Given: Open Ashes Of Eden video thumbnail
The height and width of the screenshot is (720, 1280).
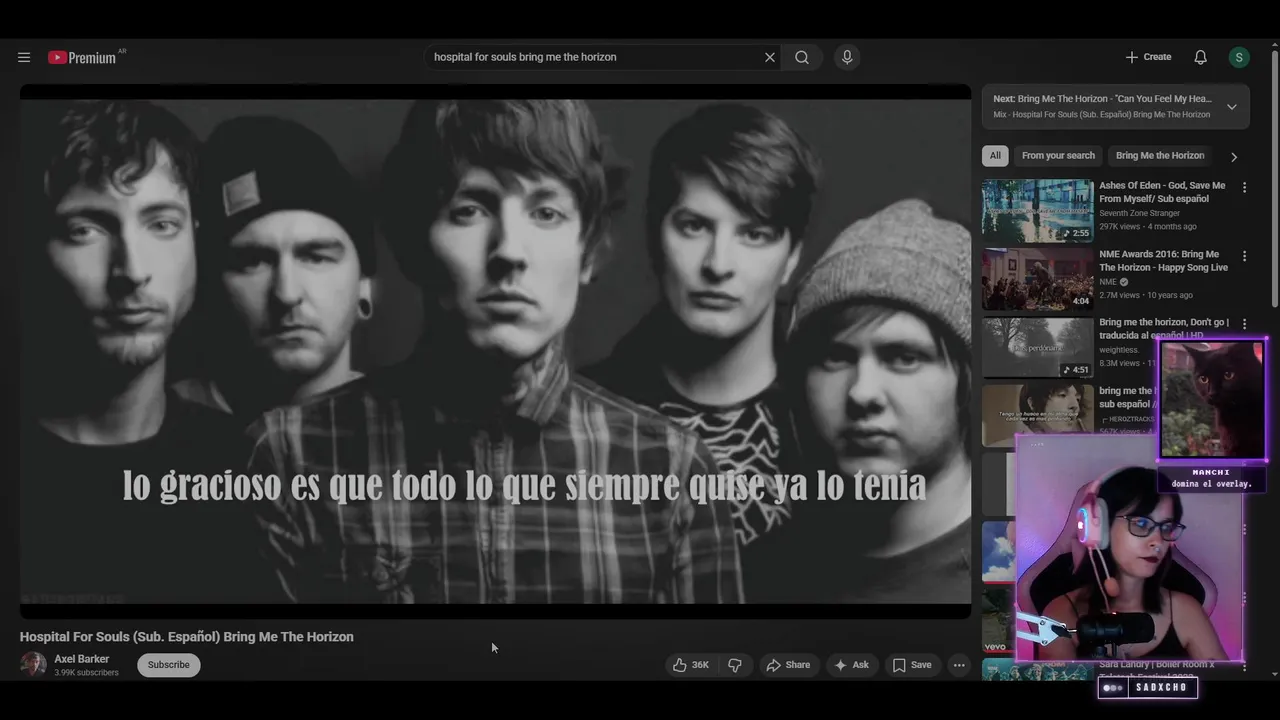Looking at the screenshot, I should [1038, 210].
